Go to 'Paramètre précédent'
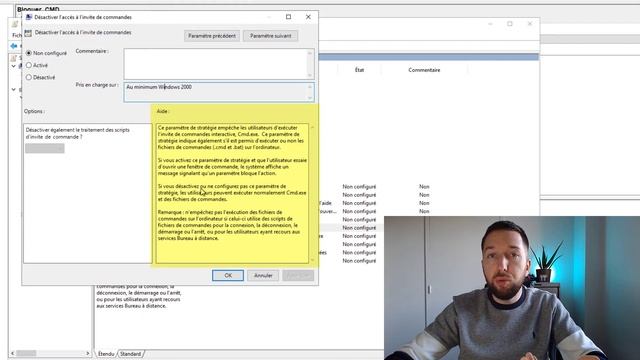640x360 pixels. [212, 36]
